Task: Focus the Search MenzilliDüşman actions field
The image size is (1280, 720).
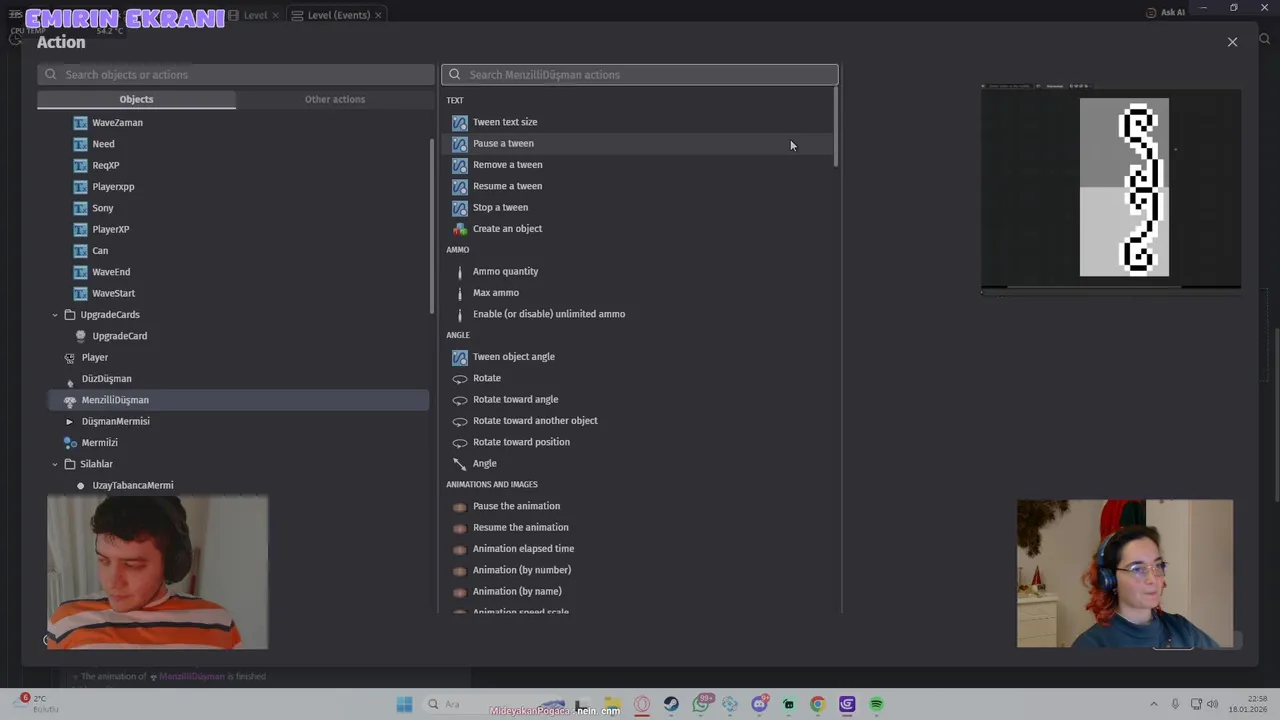Action: pos(640,74)
